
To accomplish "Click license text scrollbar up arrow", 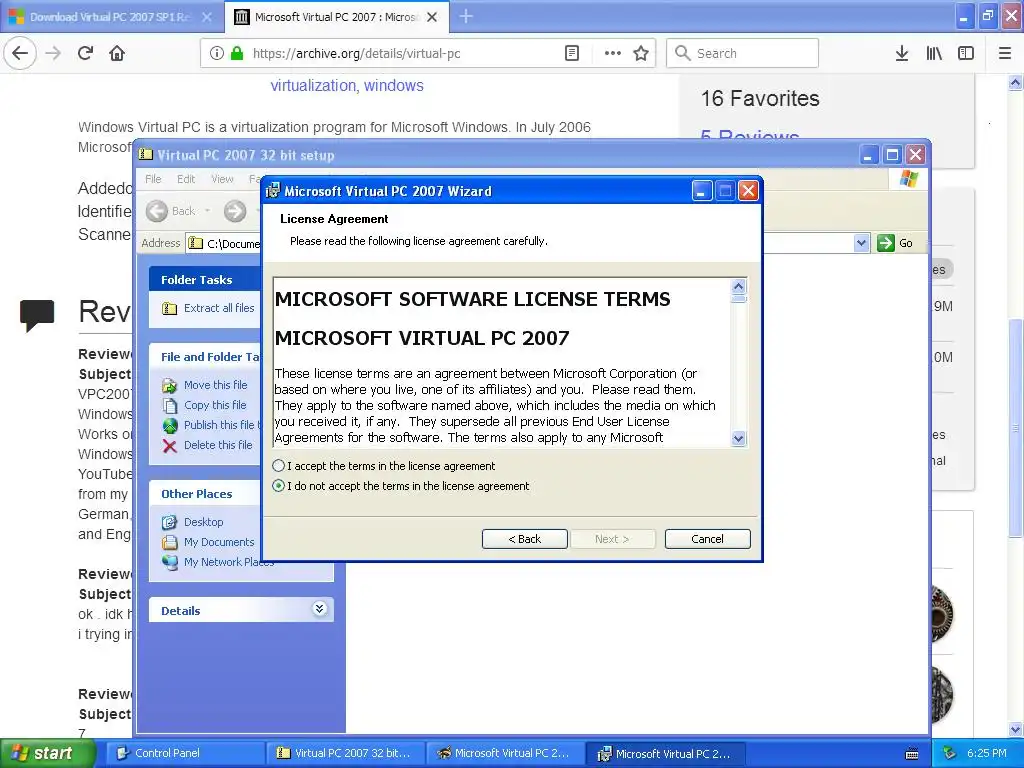I will click(x=739, y=287).
